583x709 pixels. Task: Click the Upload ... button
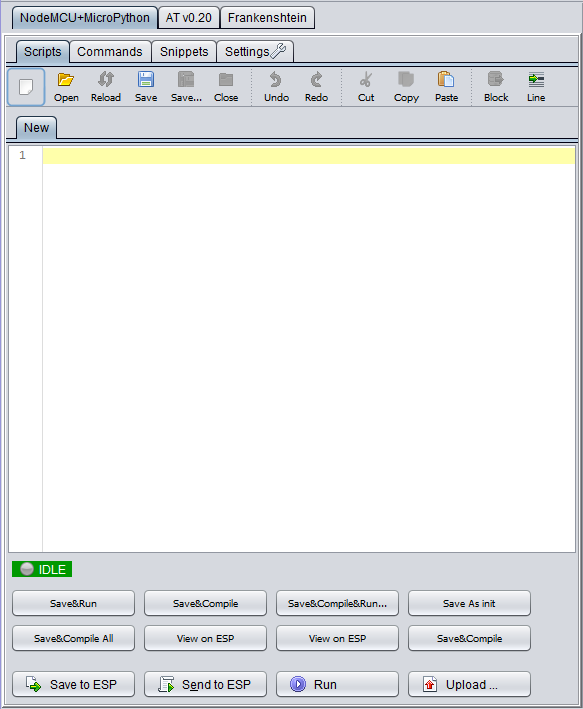pyautogui.click(x=469, y=684)
